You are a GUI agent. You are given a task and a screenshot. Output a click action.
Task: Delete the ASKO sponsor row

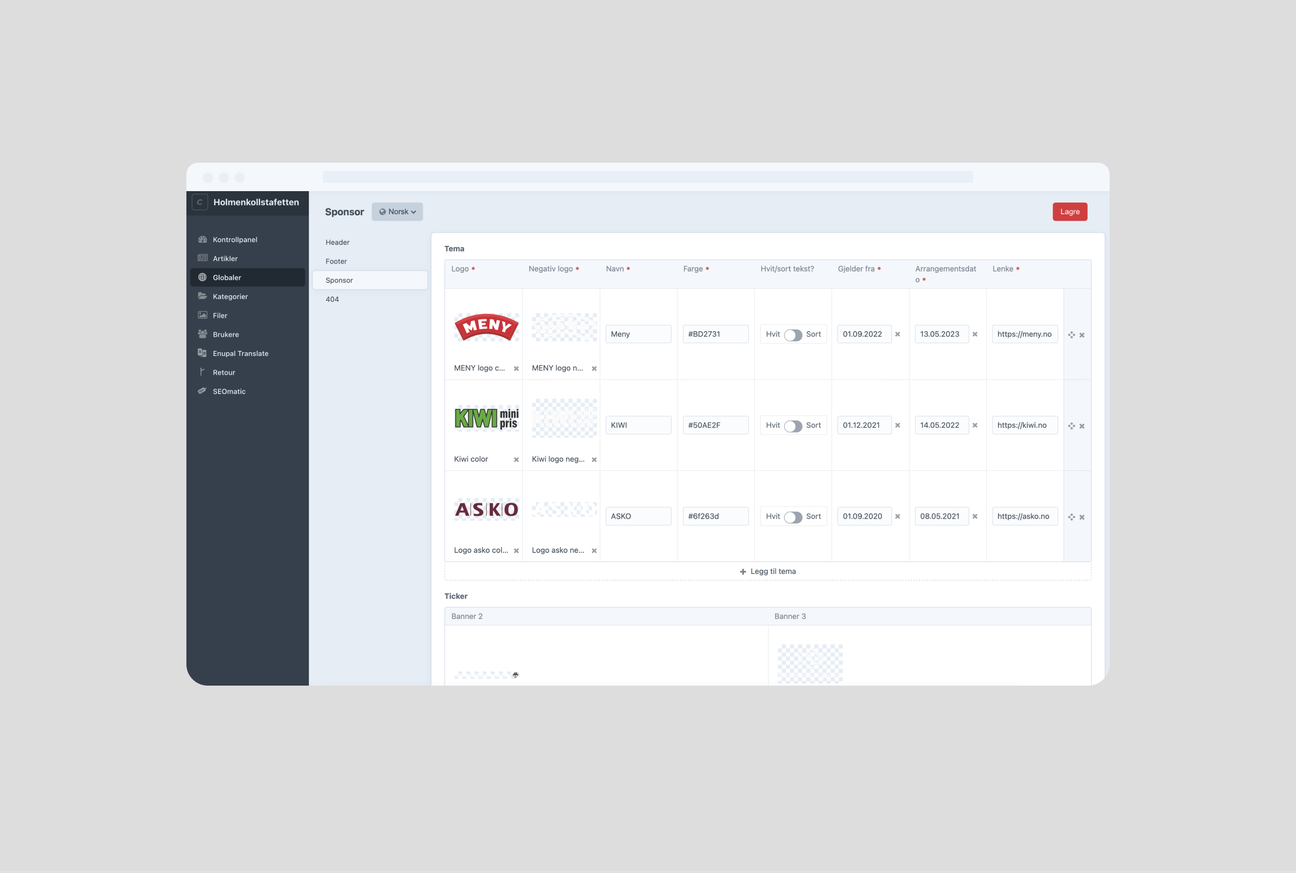tap(1082, 517)
